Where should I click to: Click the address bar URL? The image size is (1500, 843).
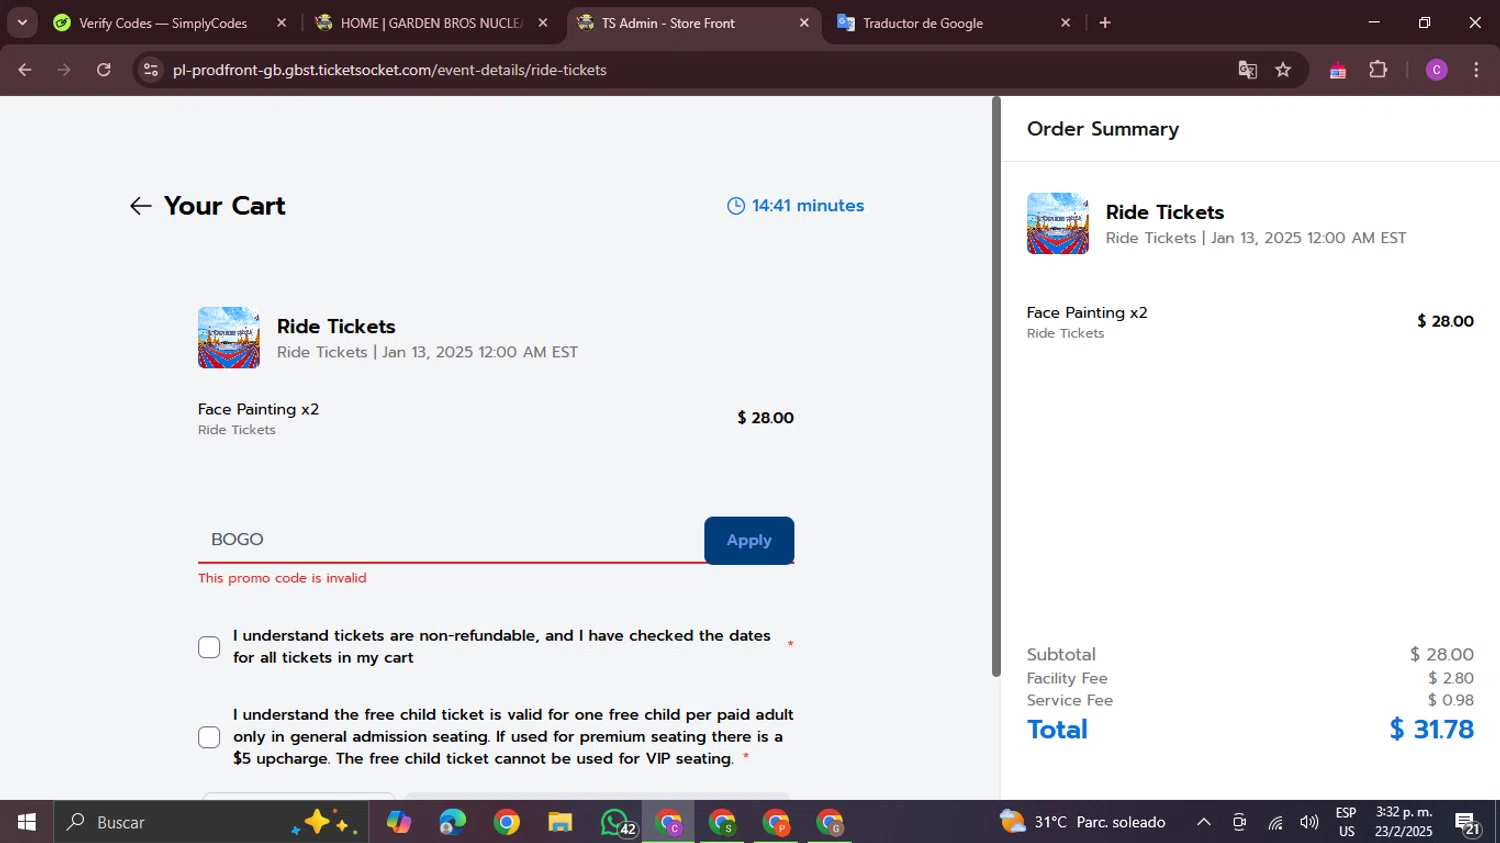390,70
